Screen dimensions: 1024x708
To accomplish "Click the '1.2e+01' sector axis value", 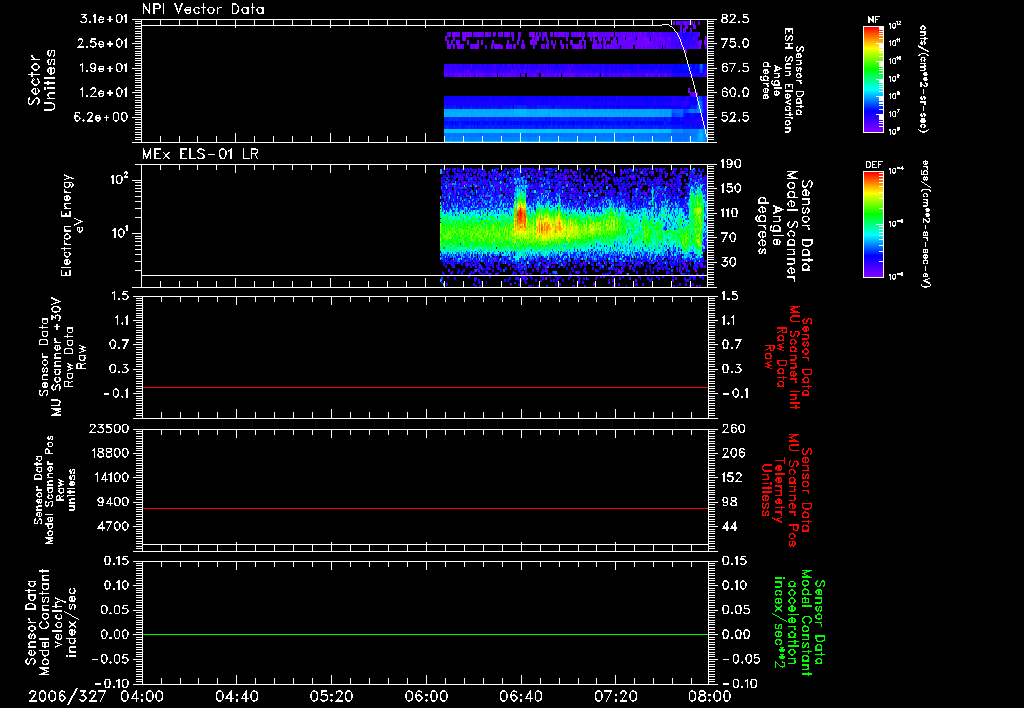I will [x=104, y=93].
